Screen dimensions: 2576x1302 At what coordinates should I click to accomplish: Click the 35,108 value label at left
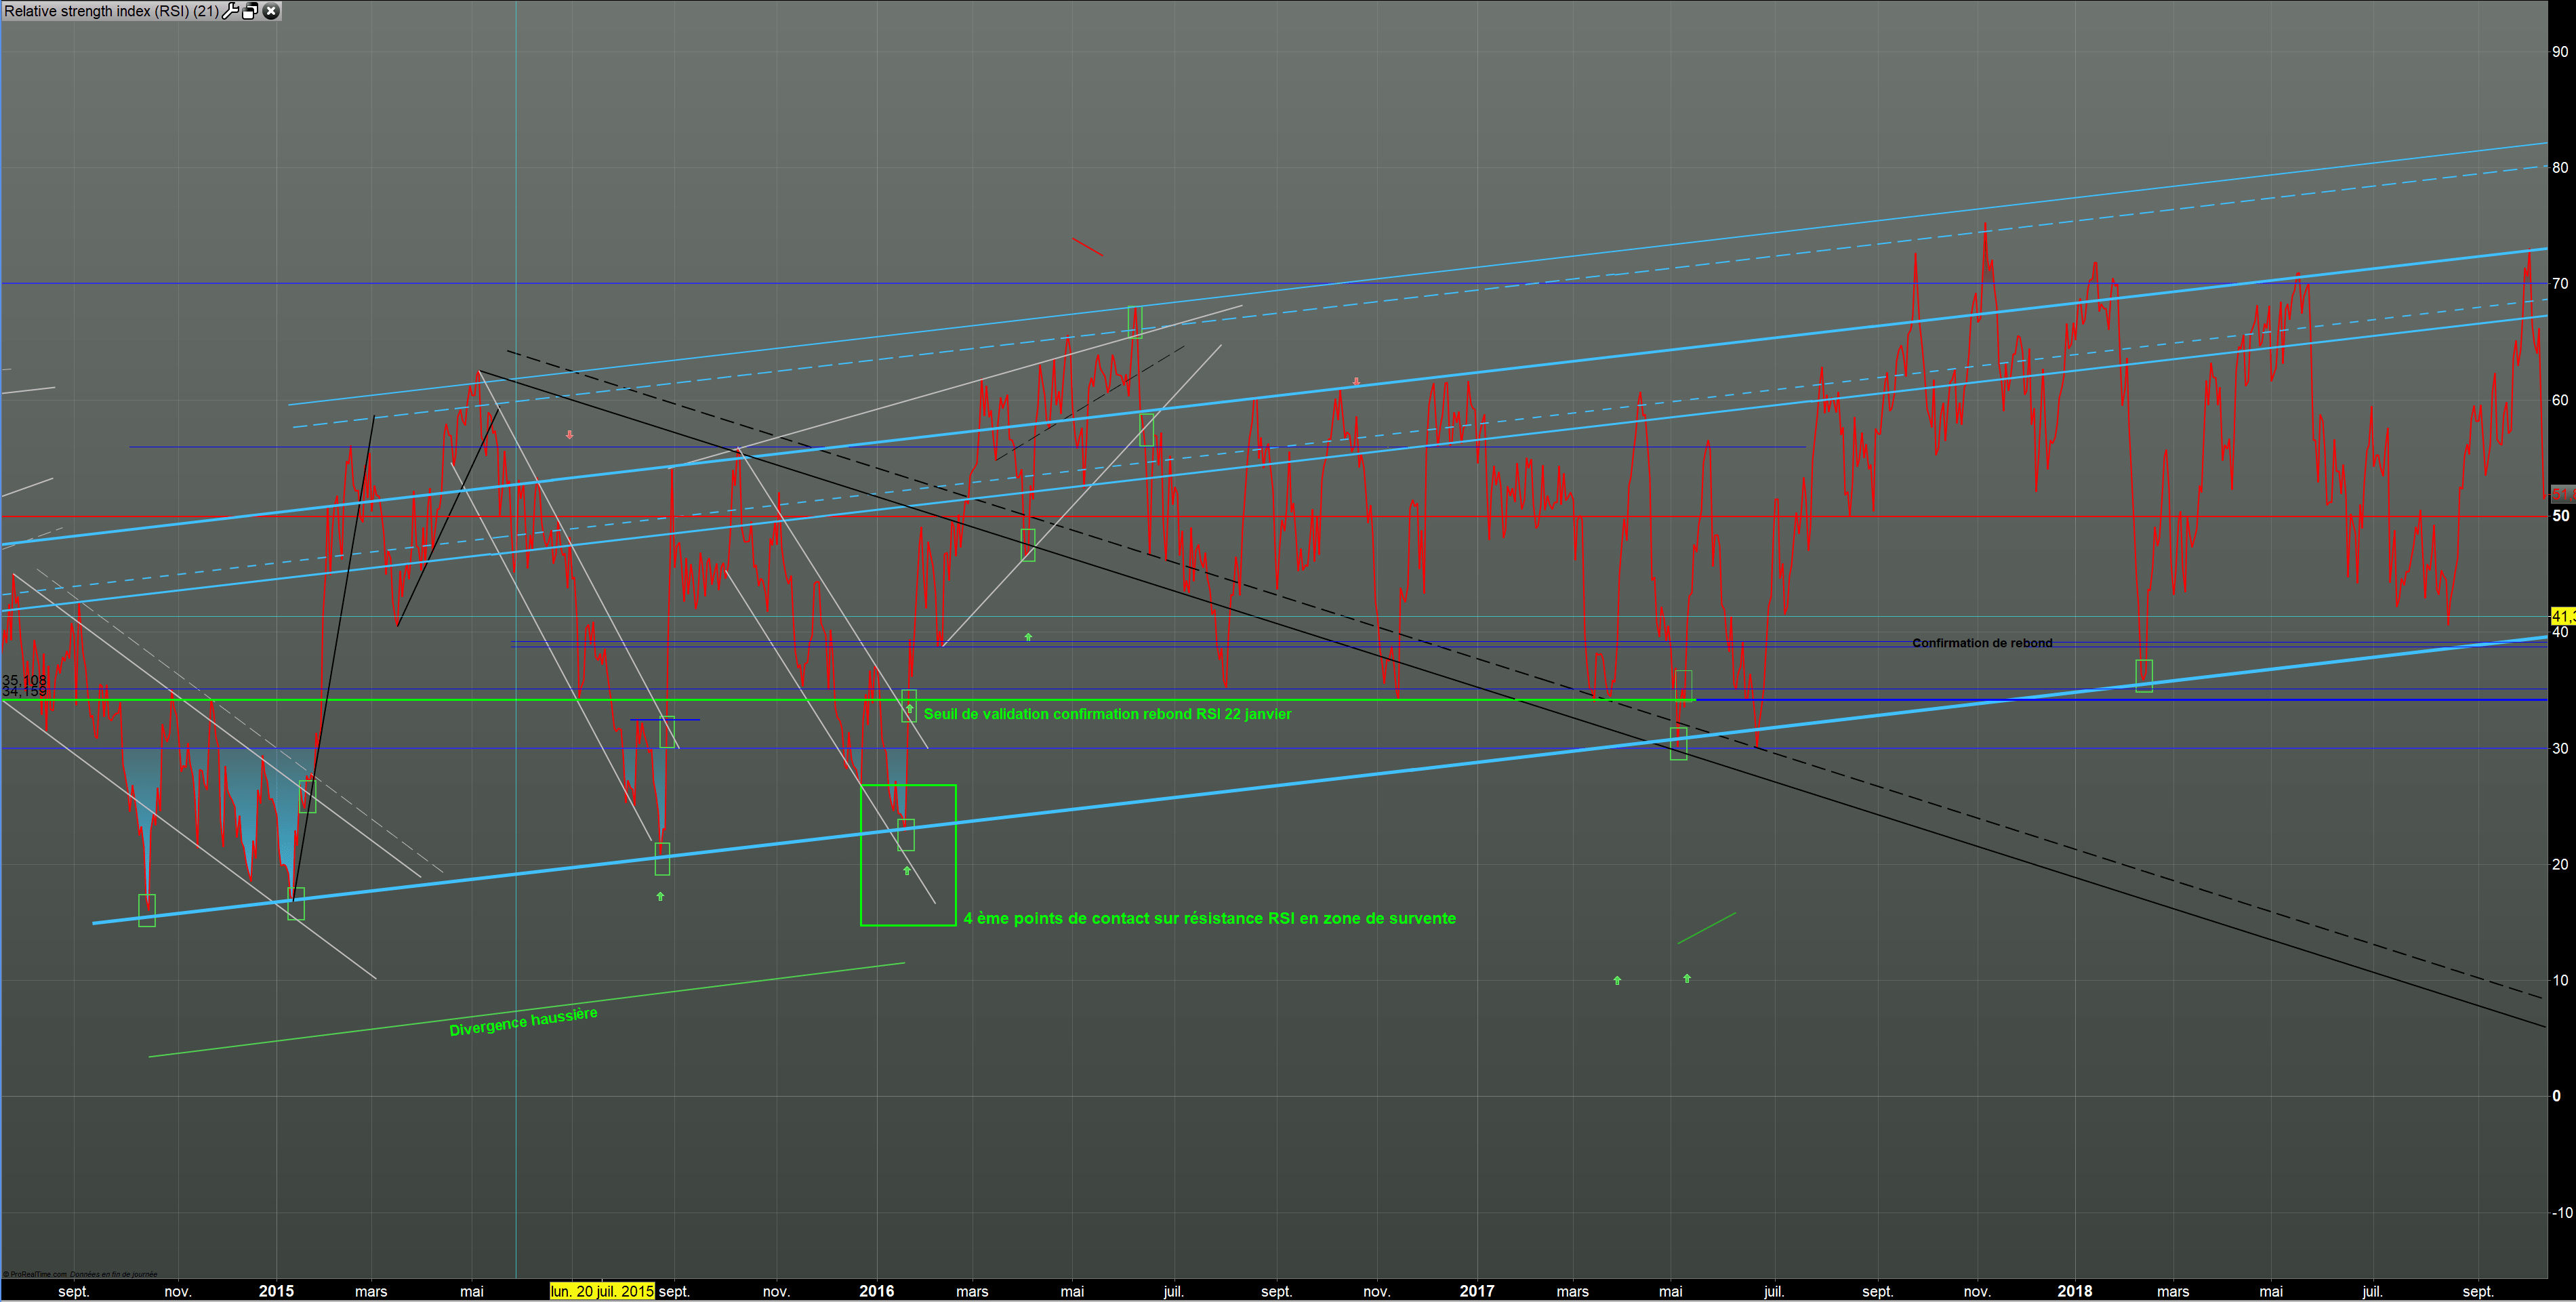pyautogui.click(x=24, y=680)
